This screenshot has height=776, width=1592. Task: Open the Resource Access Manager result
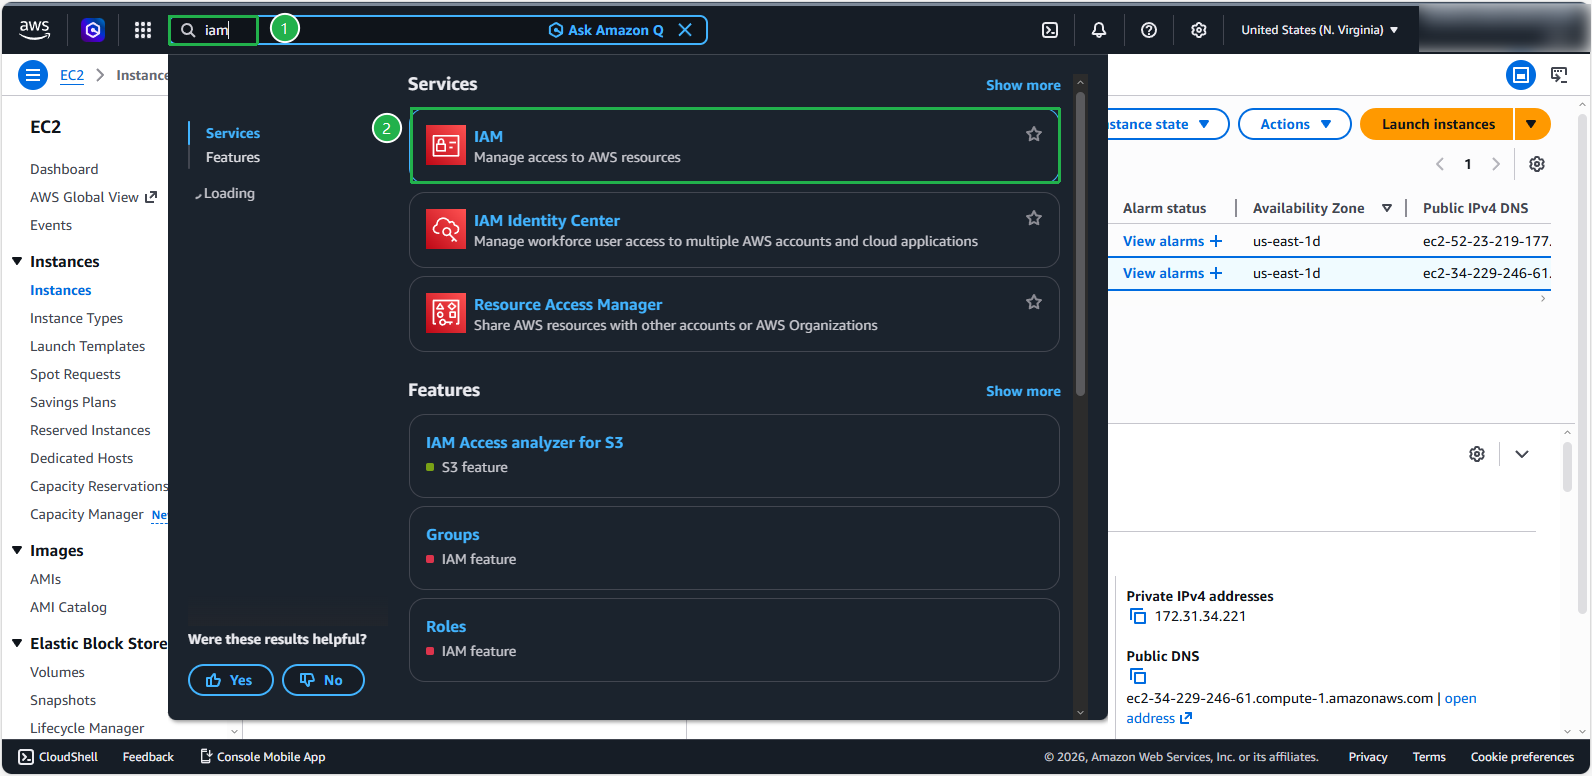[x=735, y=314]
